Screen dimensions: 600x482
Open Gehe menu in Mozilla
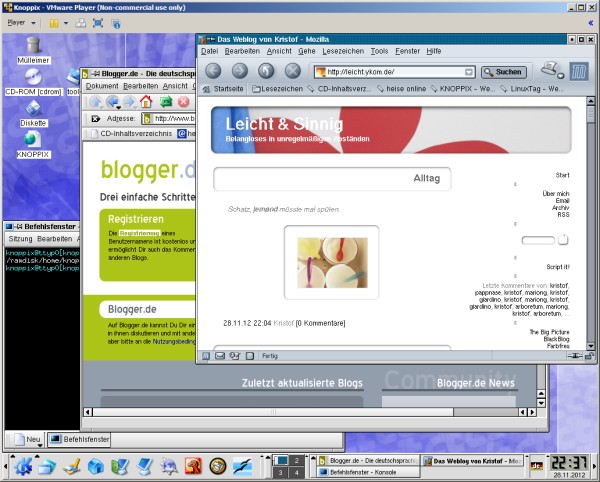[307, 51]
